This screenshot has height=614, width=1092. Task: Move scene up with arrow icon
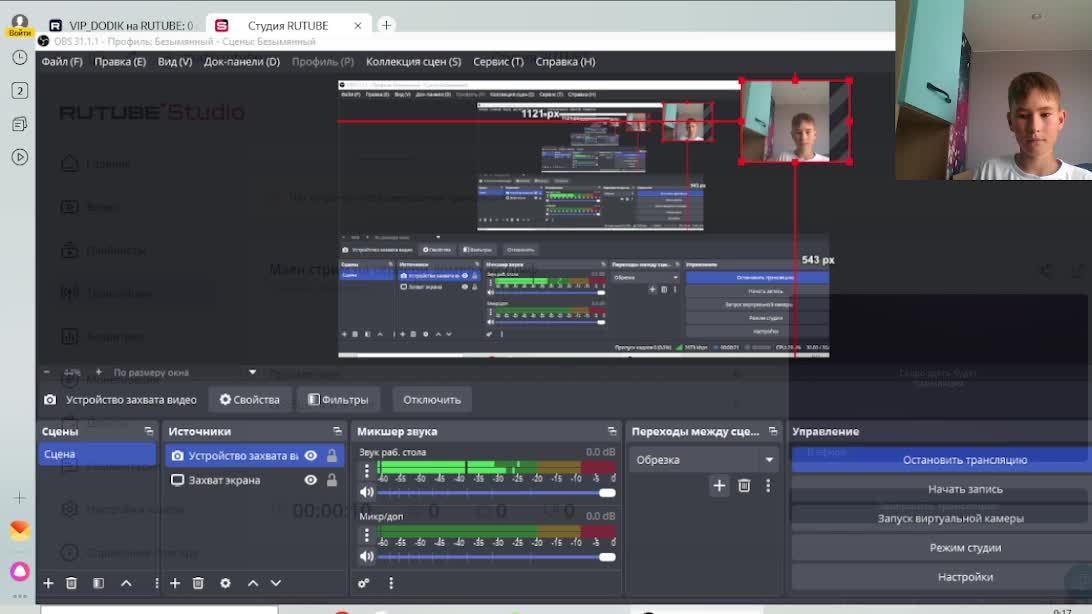coord(126,583)
